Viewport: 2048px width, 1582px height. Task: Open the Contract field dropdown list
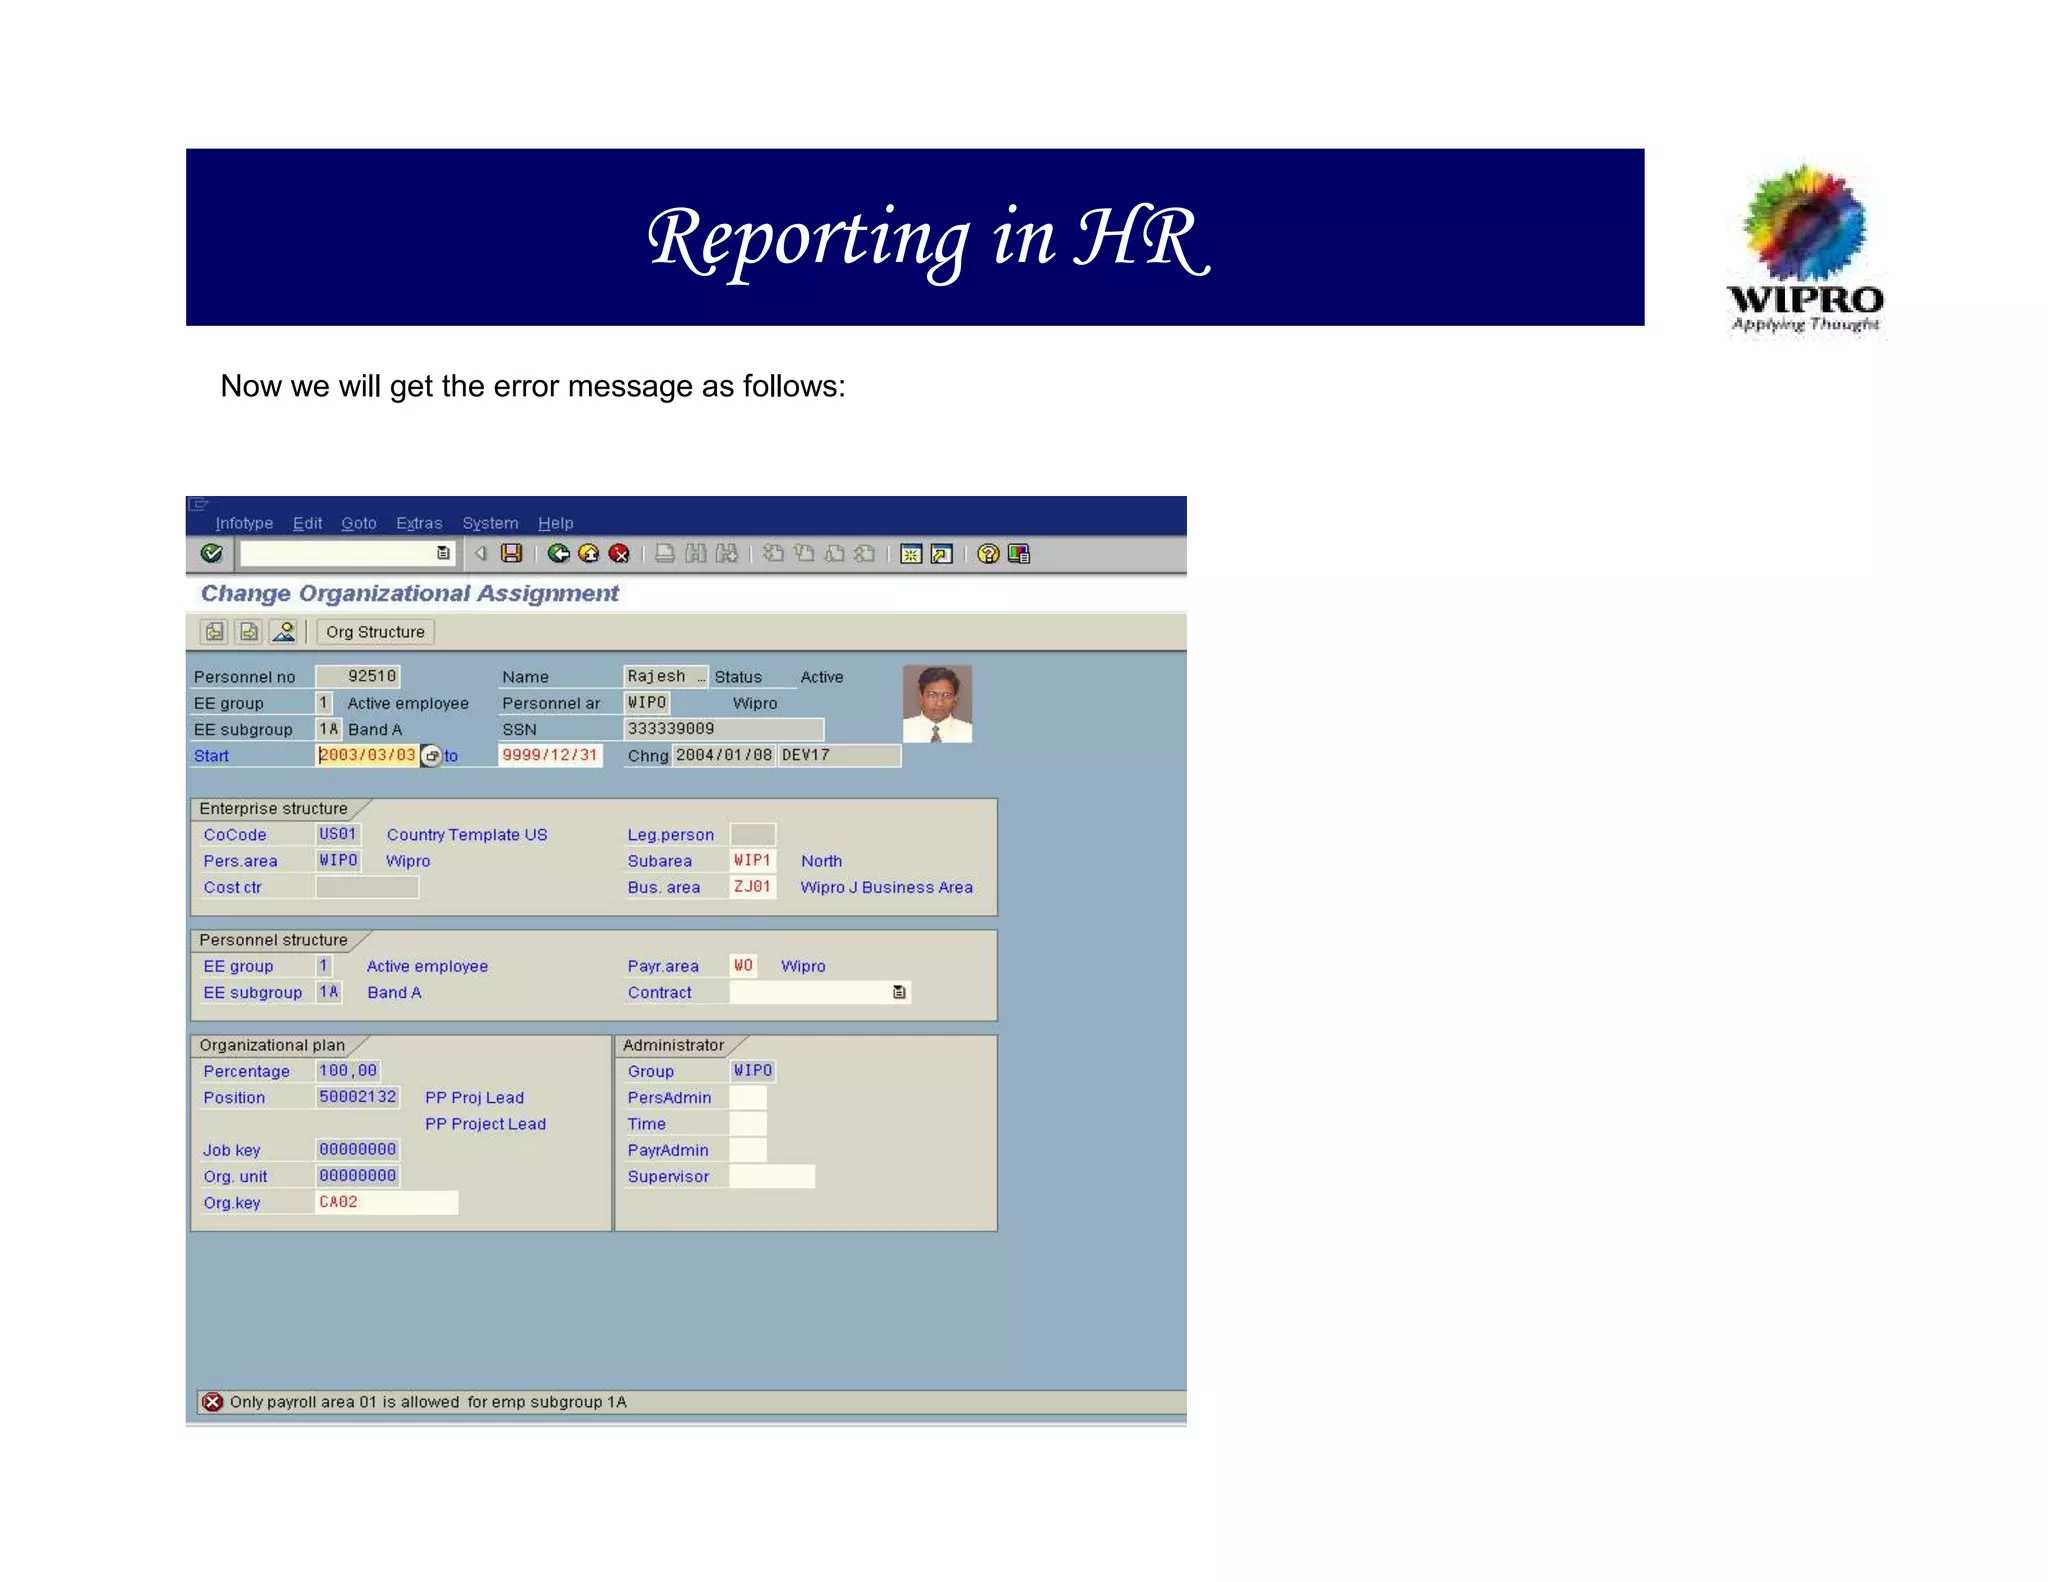tap(899, 992)
